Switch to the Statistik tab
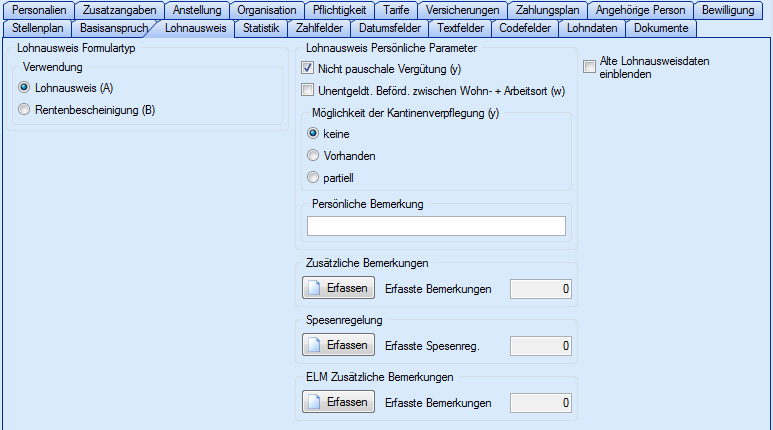This screenshot has height=430, width=773. click(x=261, y=28)
